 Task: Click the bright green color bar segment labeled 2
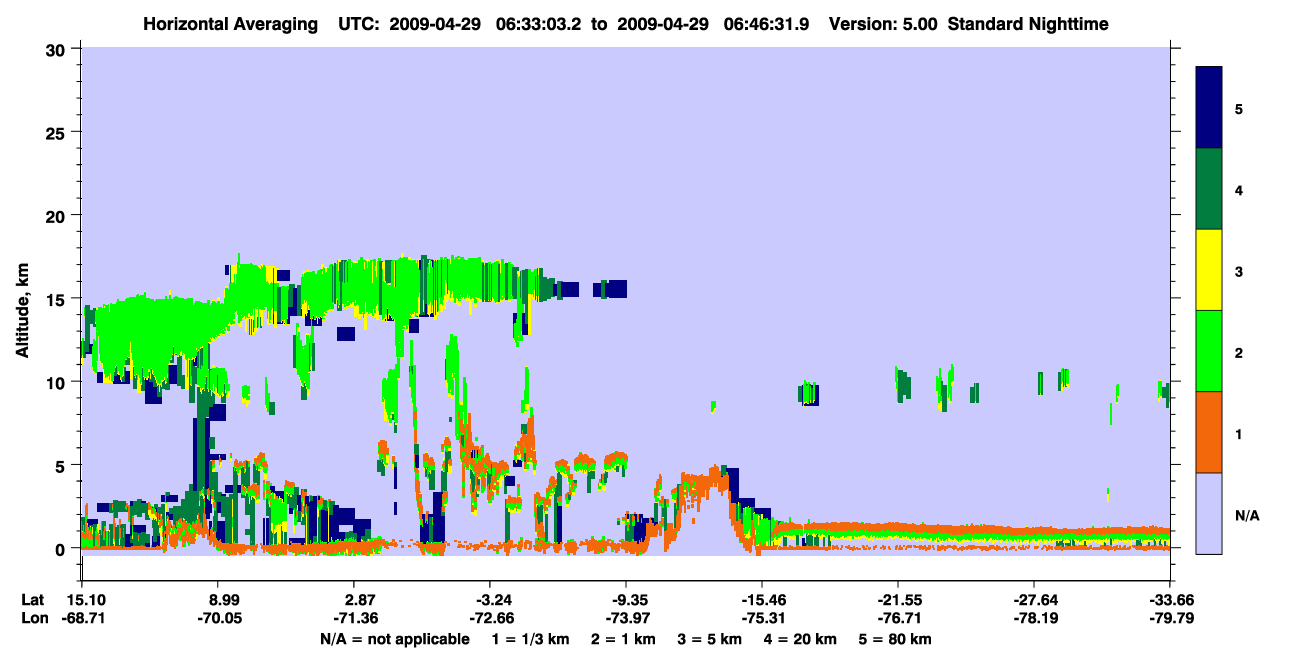point(1209,351)
